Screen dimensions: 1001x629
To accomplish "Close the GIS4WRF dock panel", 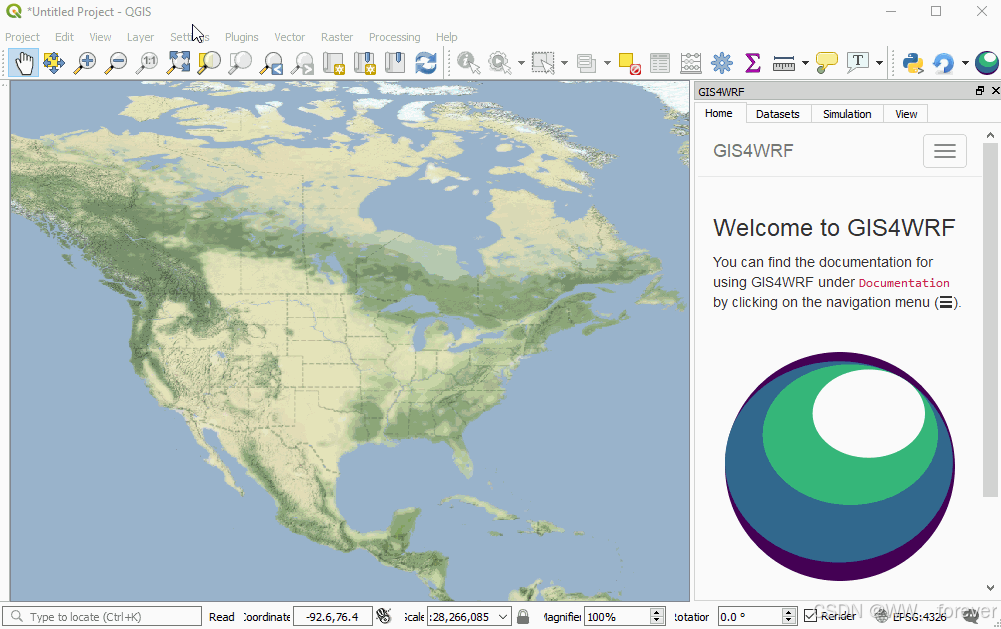I will tap(995, 91).
